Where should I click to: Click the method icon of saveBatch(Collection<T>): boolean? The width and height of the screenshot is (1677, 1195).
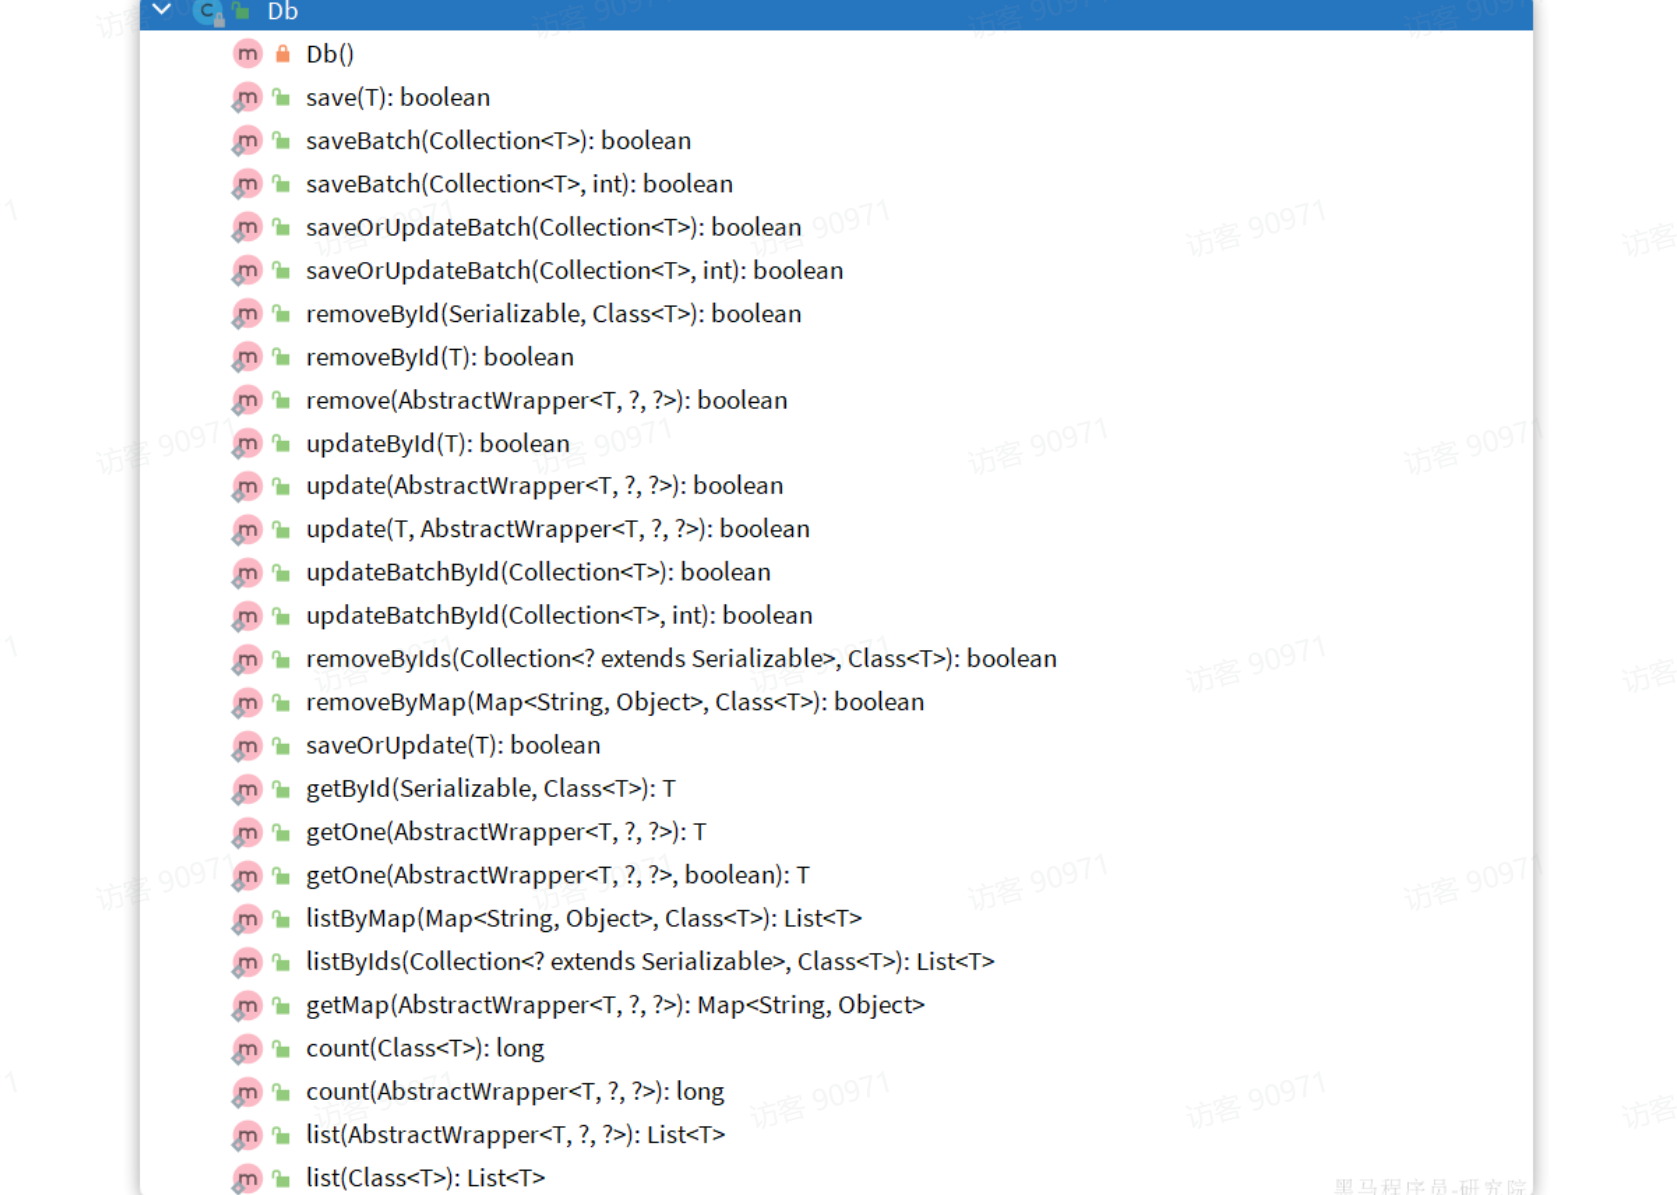[247, 141]
